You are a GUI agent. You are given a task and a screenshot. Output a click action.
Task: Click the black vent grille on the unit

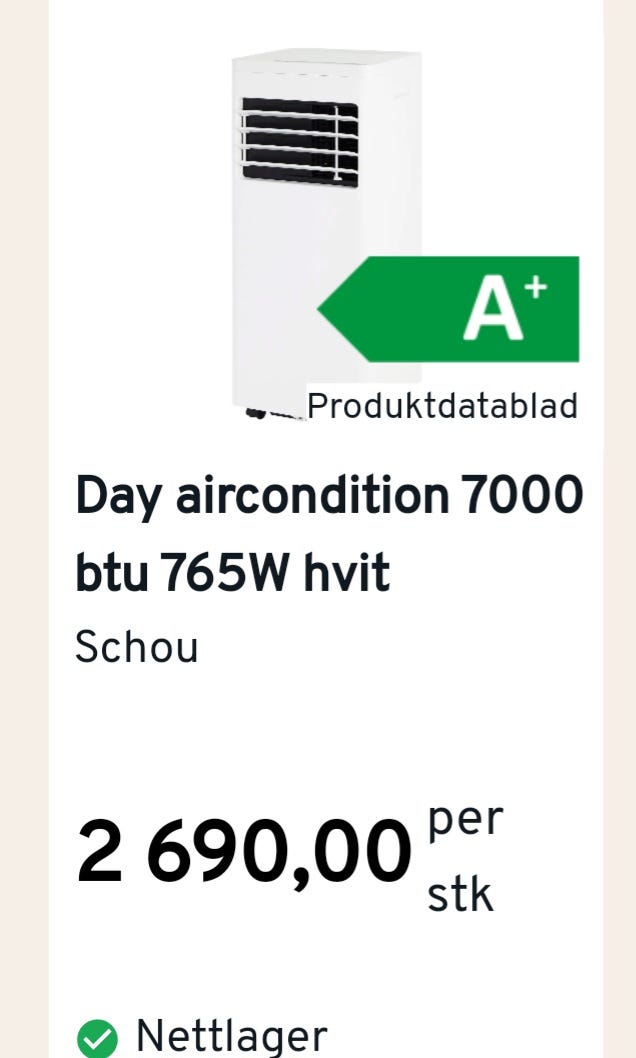coord(299,141)
